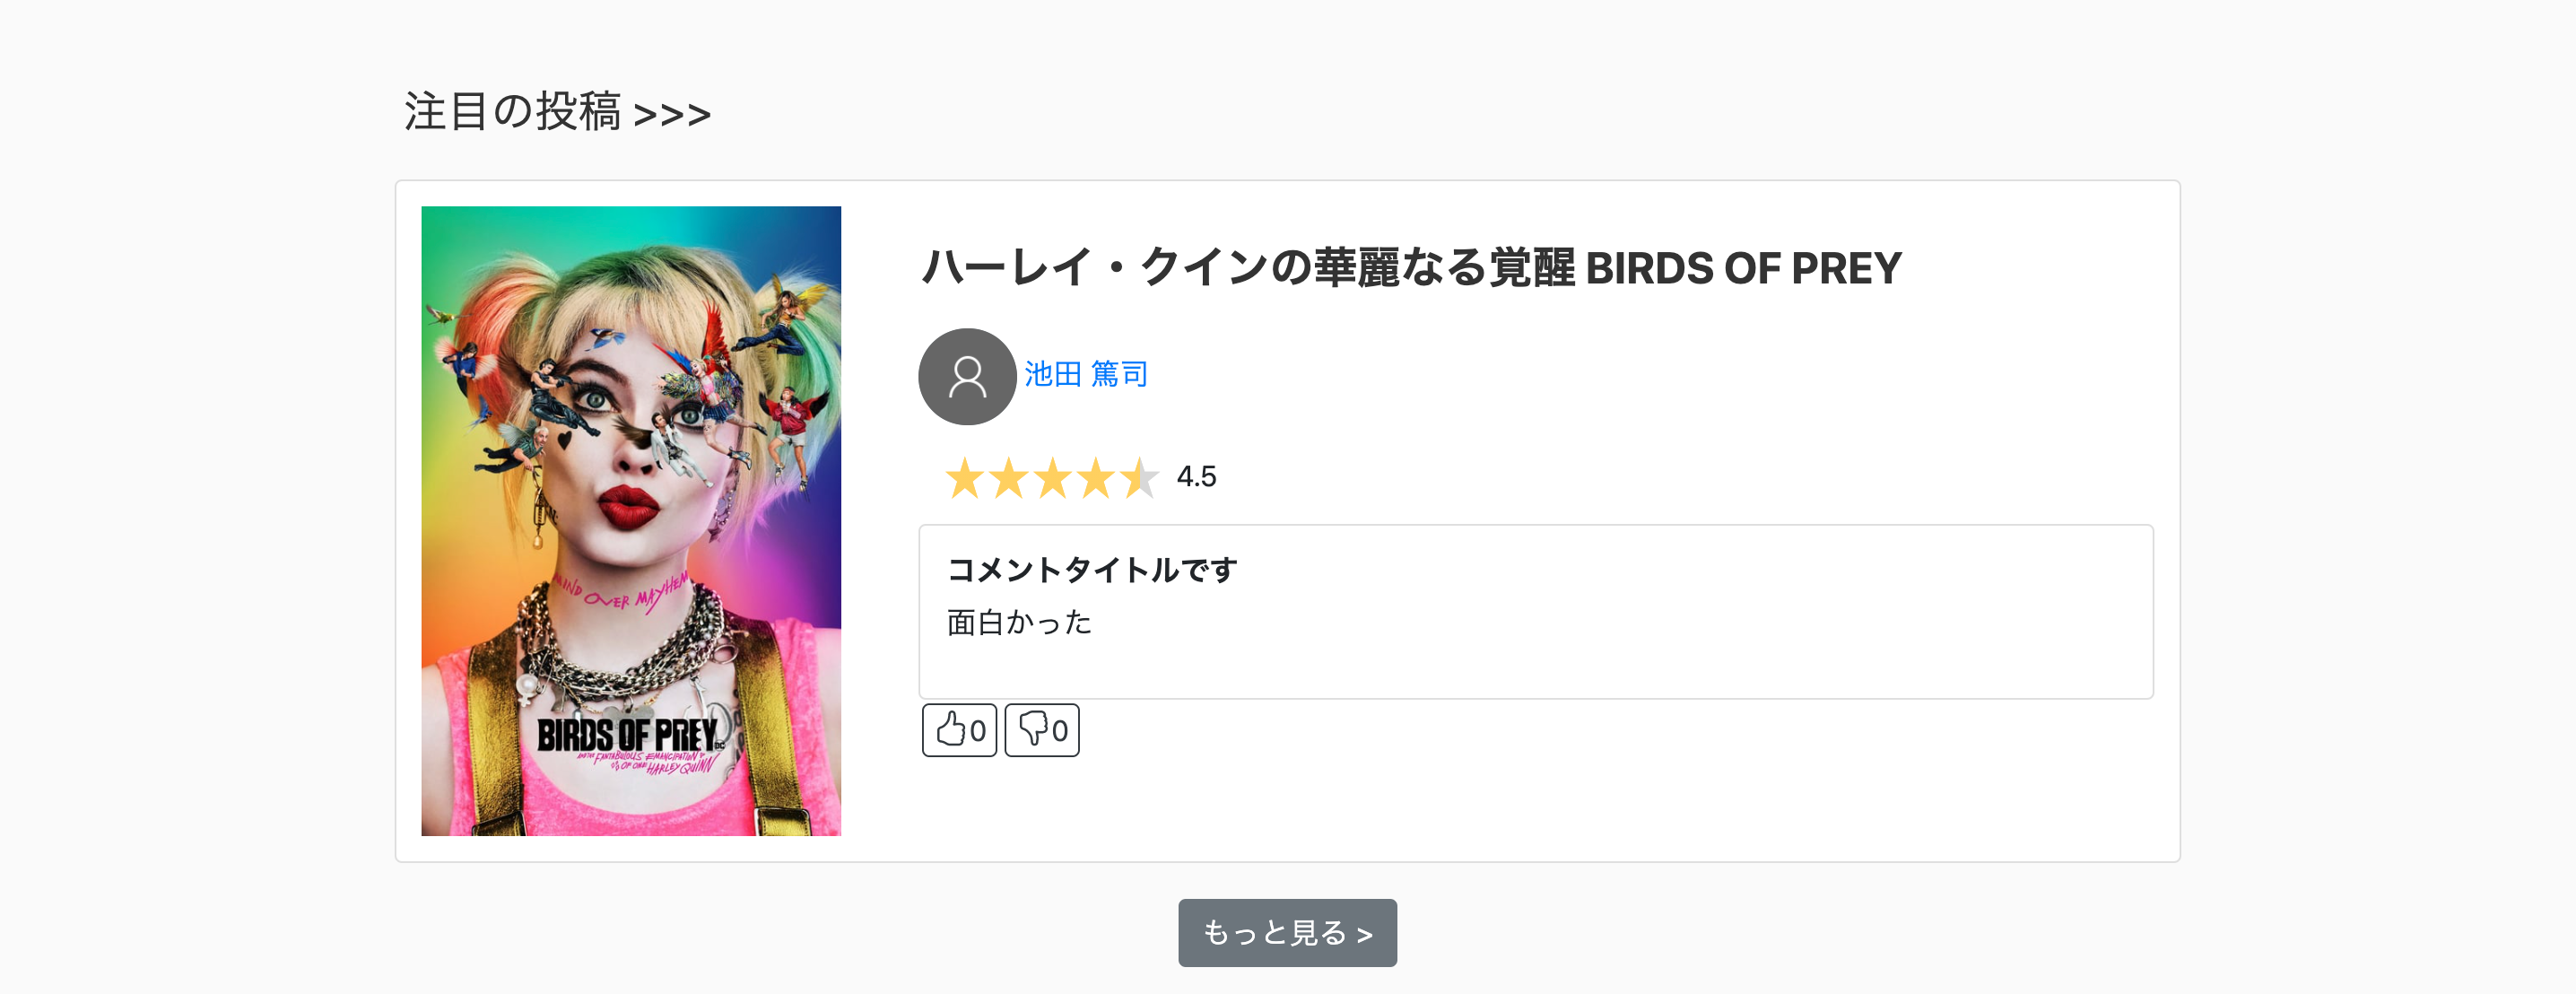Click the like count next to thumbs-up

[x=978, y=731]
